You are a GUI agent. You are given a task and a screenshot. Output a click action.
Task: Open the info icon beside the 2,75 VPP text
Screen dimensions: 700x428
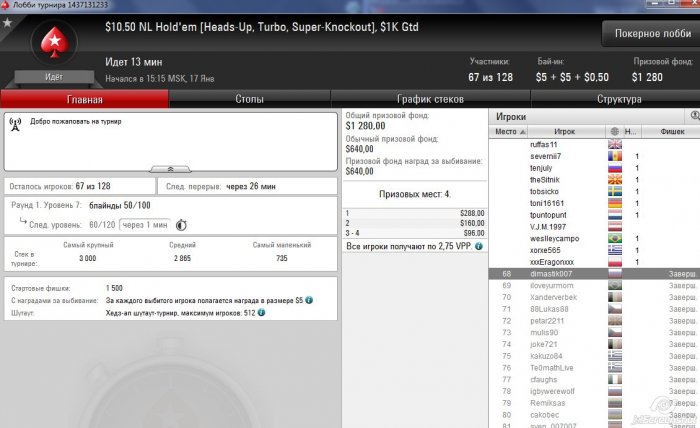click(x=479, y=246)
